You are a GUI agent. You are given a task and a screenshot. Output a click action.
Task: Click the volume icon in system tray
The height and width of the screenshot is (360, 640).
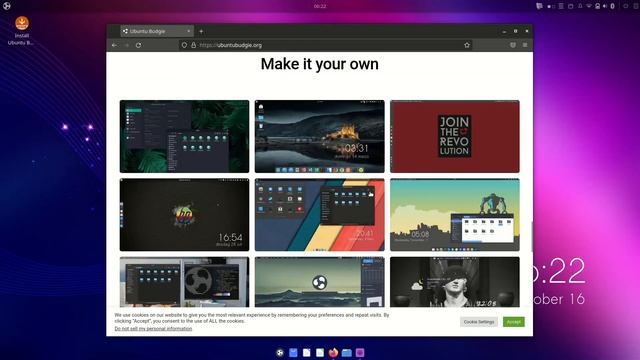(x=605, y=6)
